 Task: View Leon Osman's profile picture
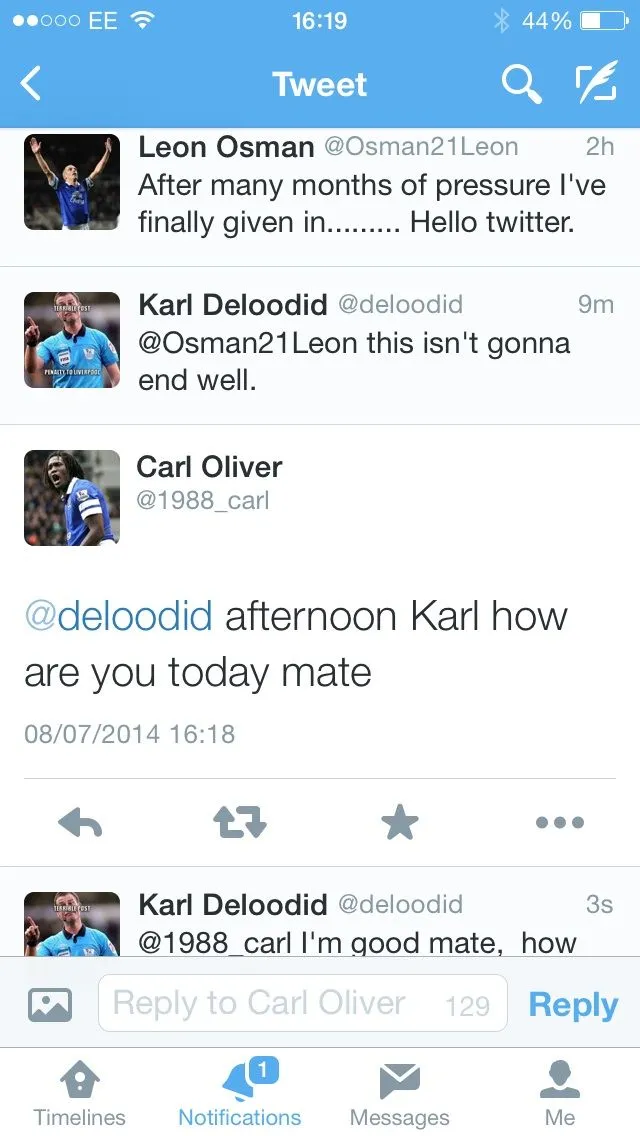pos(72,182)
